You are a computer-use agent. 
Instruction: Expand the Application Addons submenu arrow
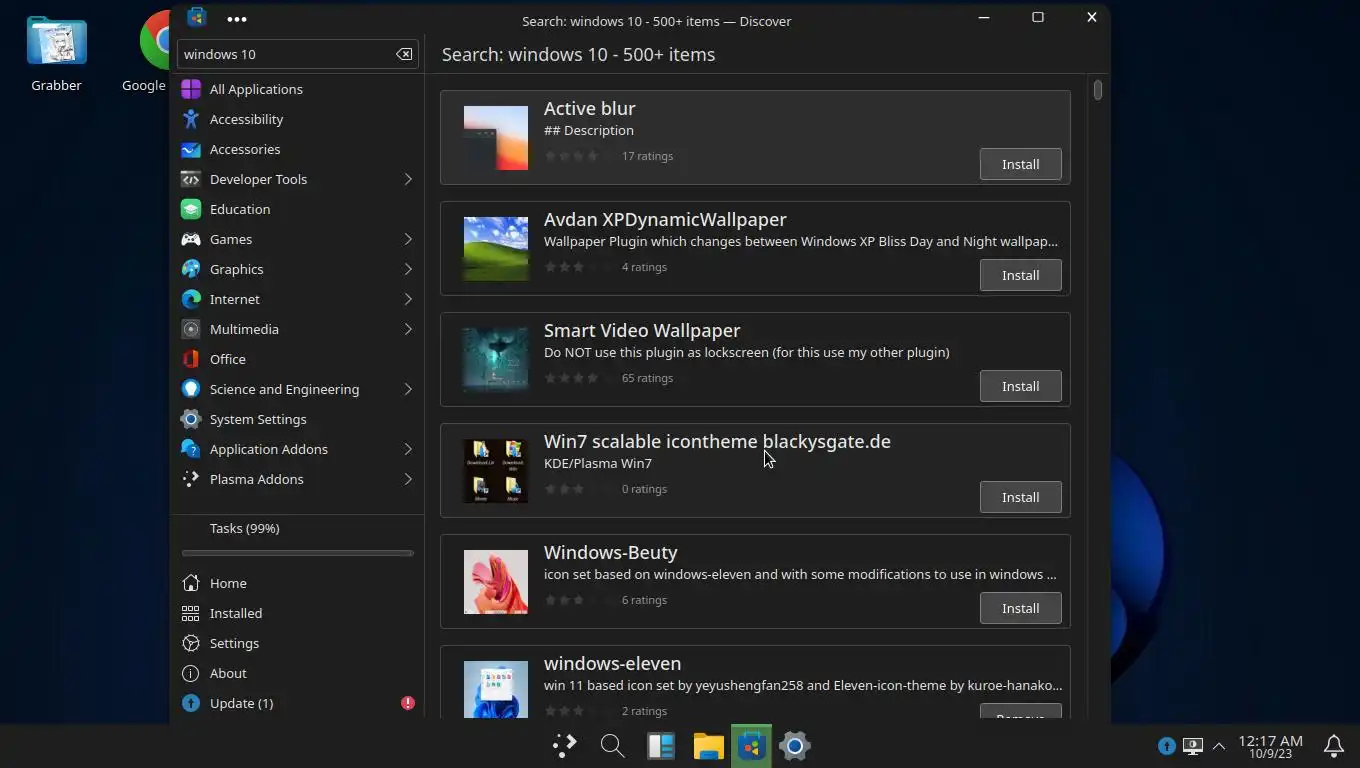408,449
